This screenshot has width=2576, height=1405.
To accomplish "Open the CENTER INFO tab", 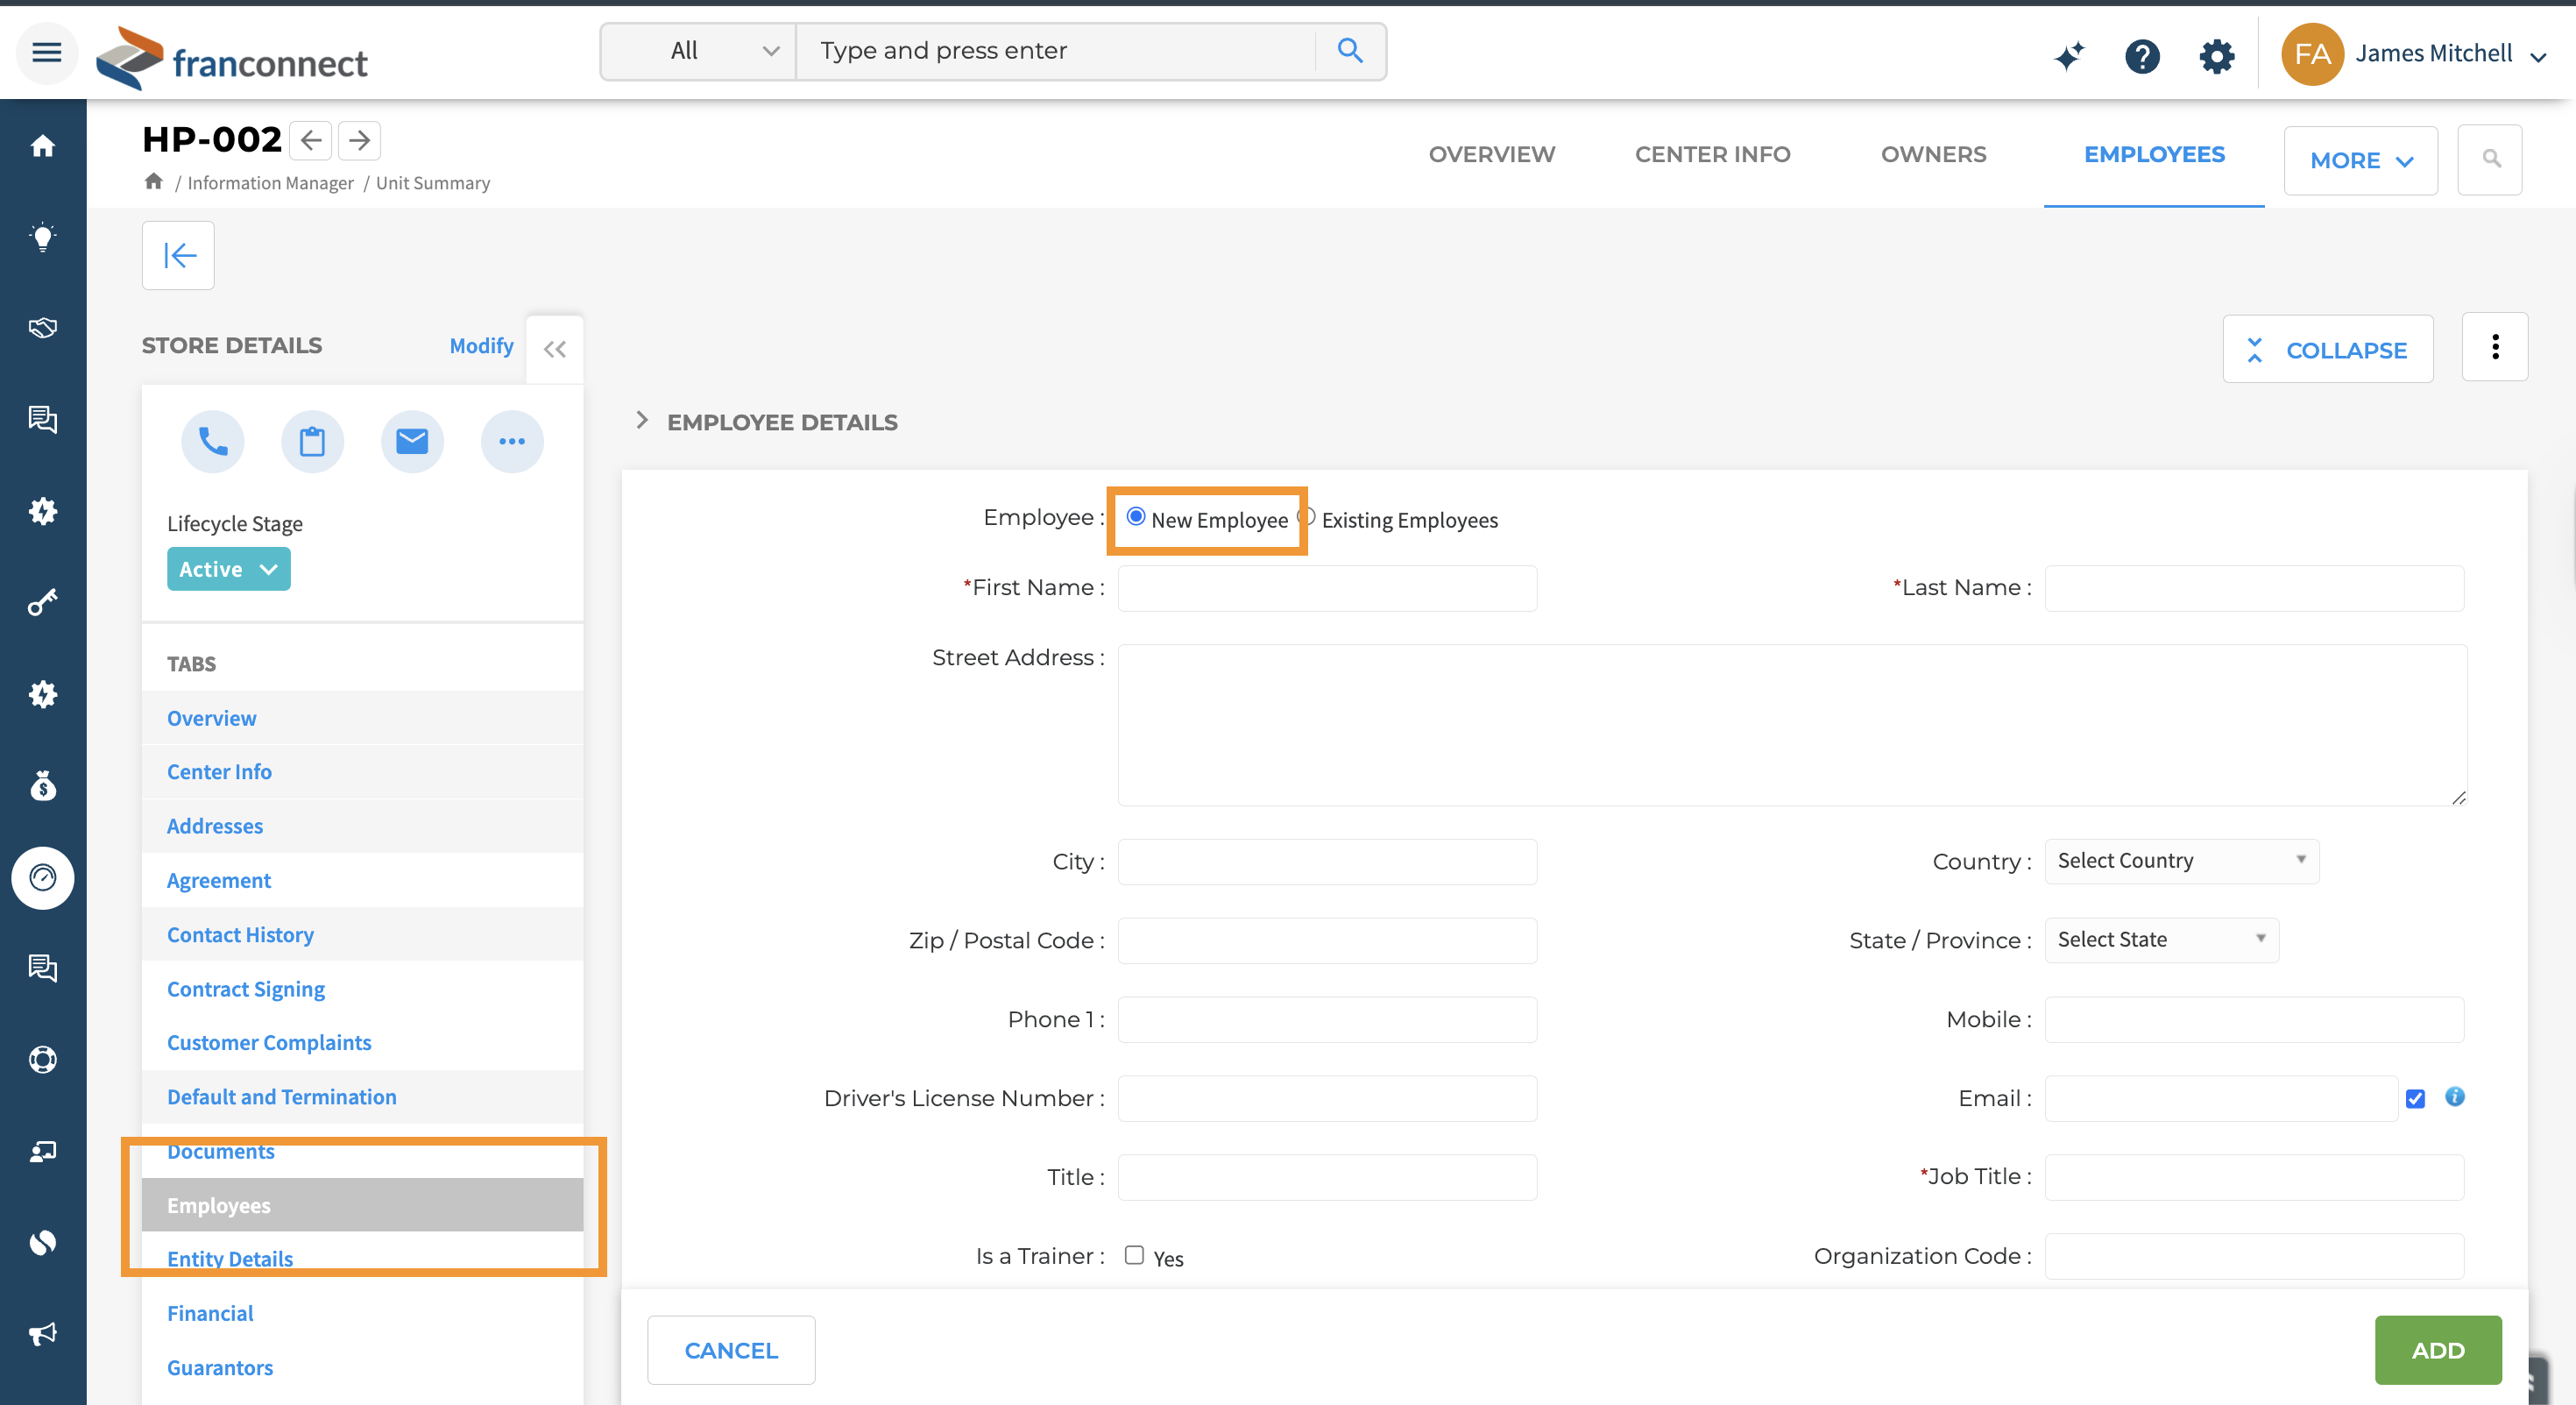I will coord(1712,154).
